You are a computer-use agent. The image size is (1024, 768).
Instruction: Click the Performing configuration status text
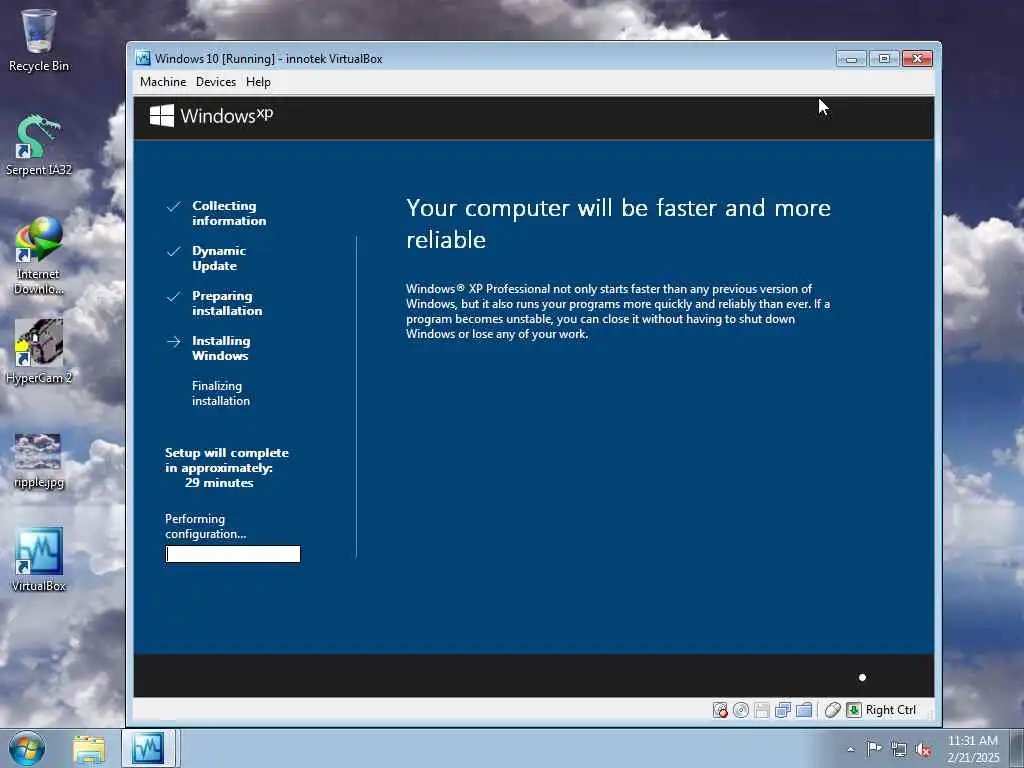click(205, 526)
